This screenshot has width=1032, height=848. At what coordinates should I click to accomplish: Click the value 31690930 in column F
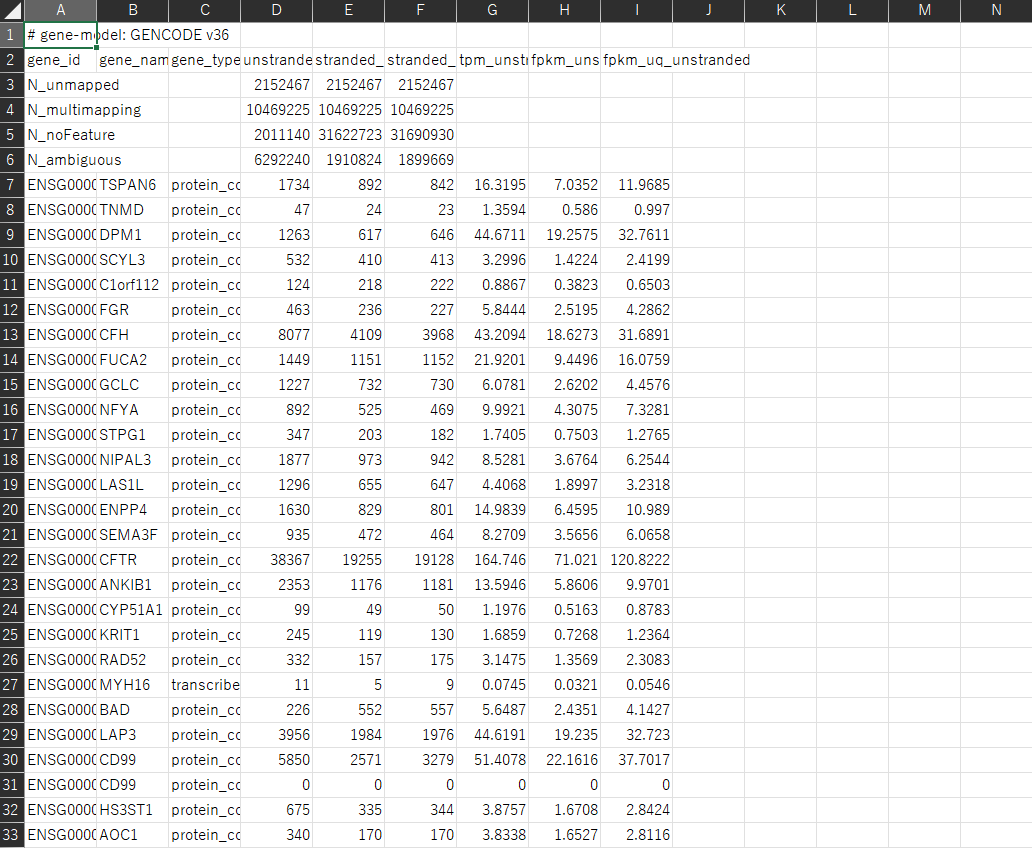[421, 135]
